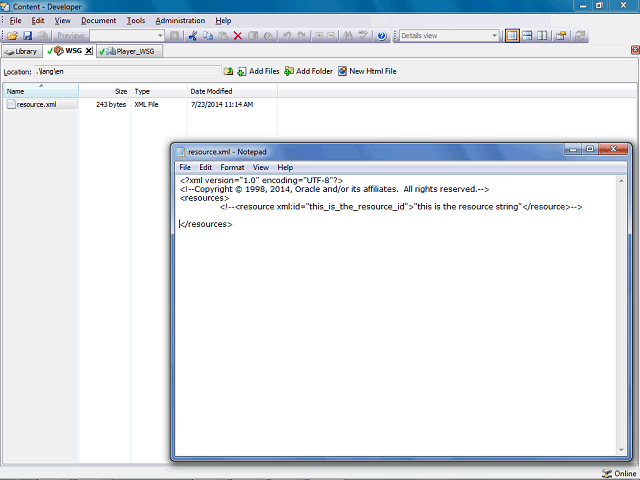Click the 7/23/2014 11:14 AM date cell
The image size is (640, 480).
coord(222,104)
